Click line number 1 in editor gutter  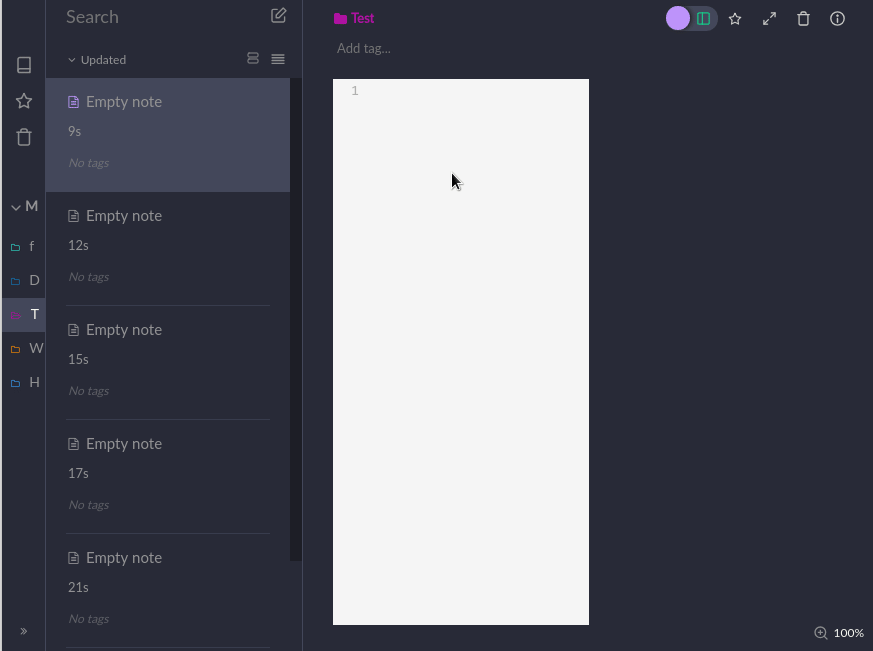click(355, 91)
